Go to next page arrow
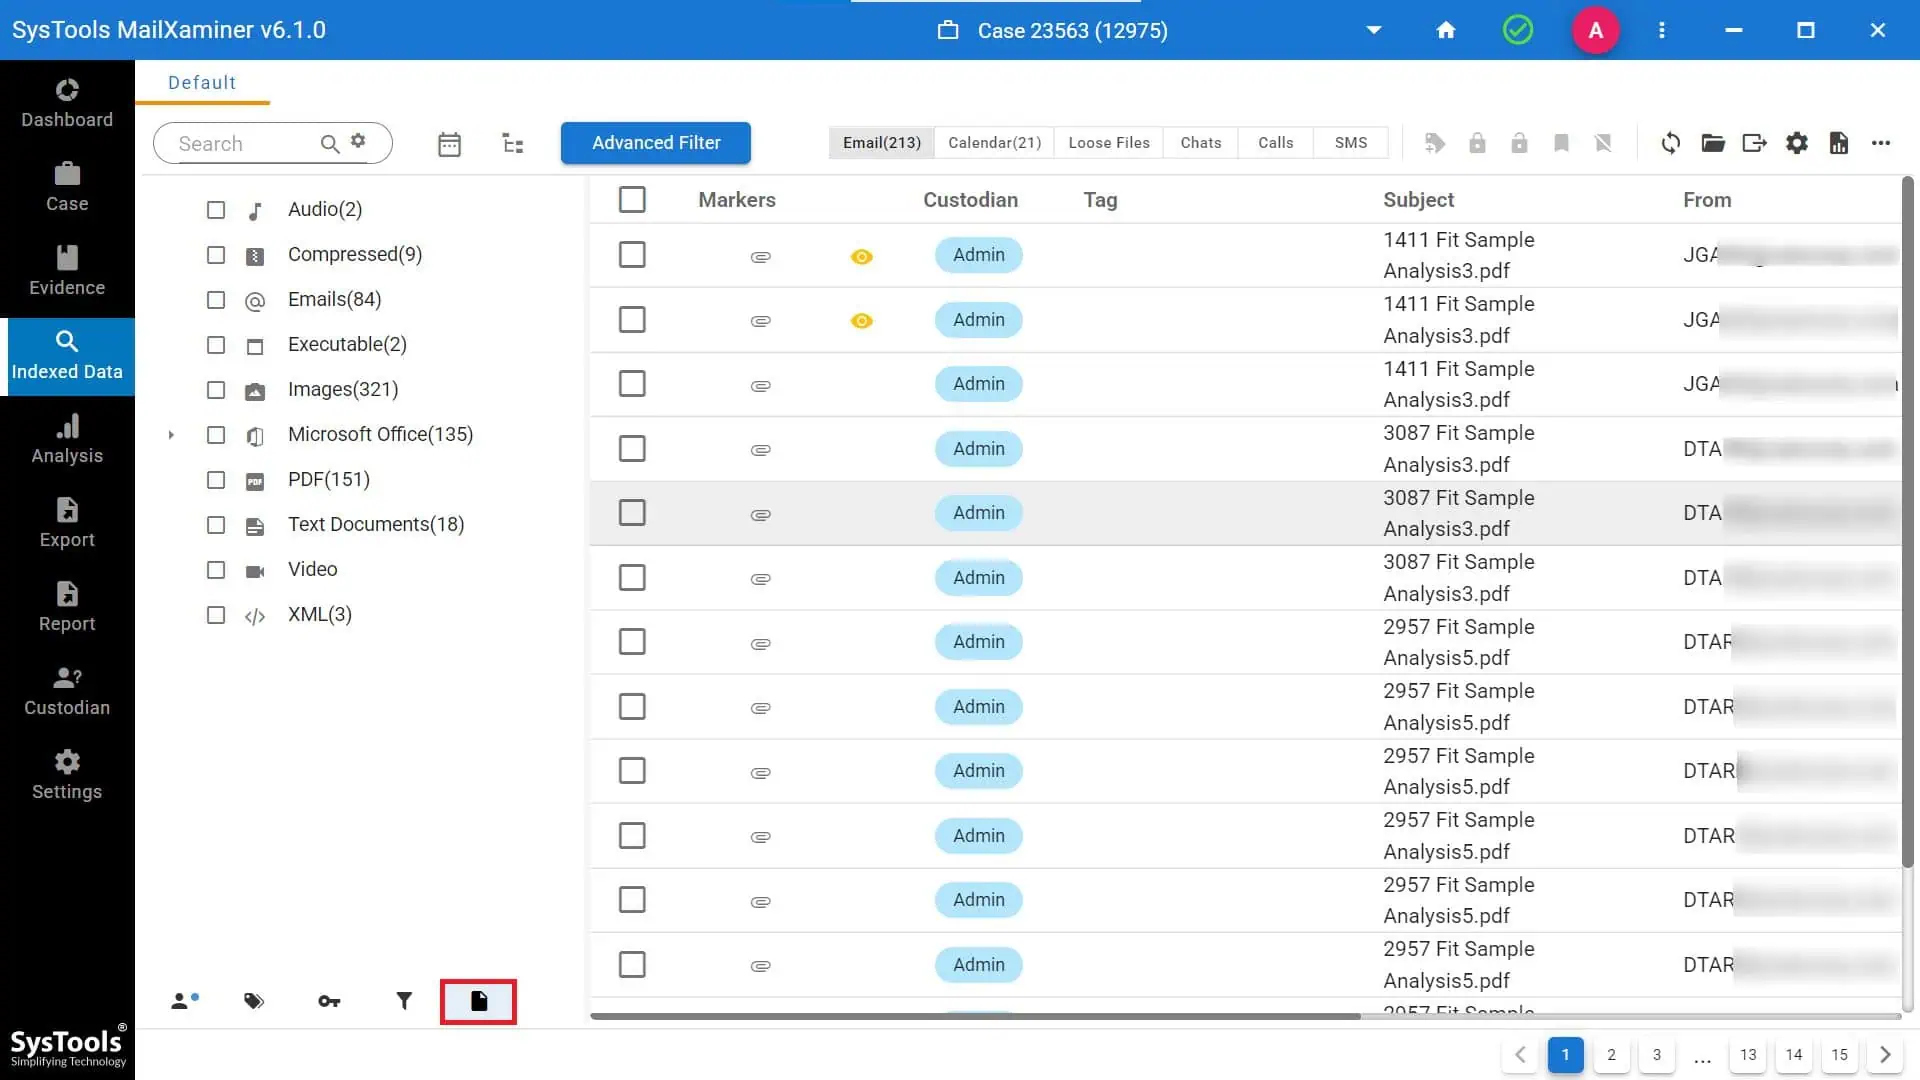 [1885, 1055]
